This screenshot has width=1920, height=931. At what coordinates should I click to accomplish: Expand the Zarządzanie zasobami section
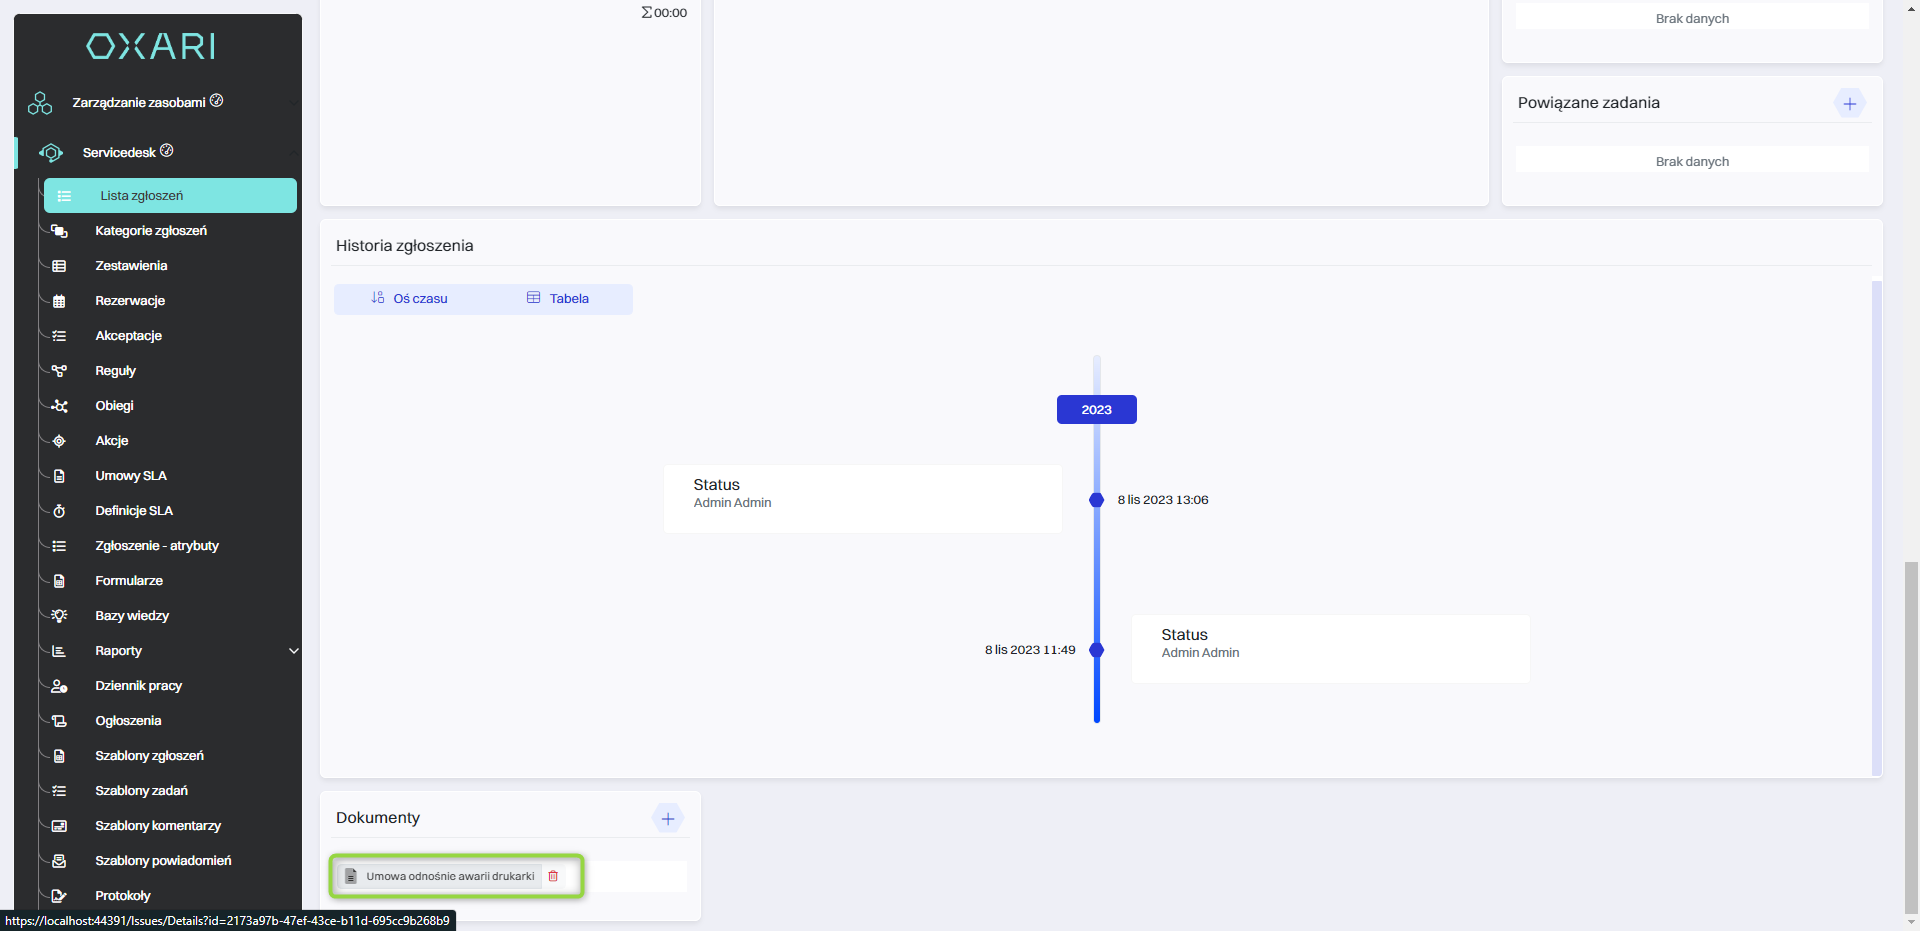click(293, 103)
